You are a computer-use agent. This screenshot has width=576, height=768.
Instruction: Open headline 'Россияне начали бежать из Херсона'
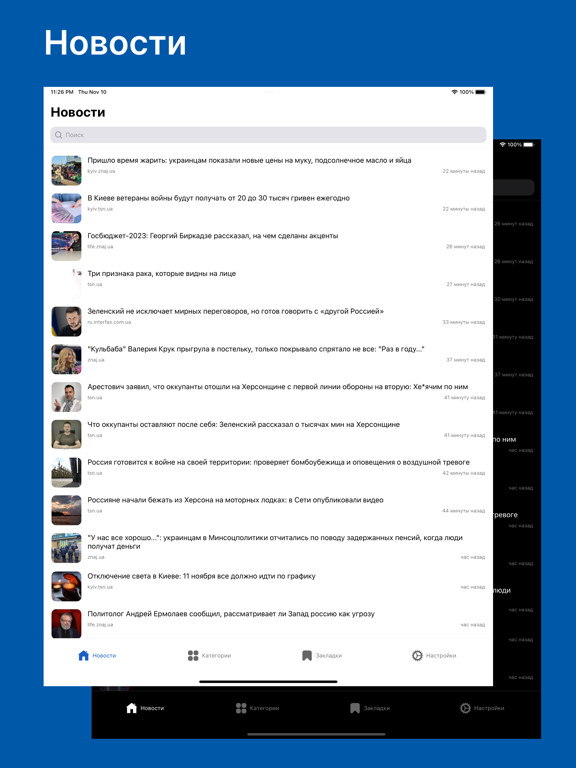point(235,500)
